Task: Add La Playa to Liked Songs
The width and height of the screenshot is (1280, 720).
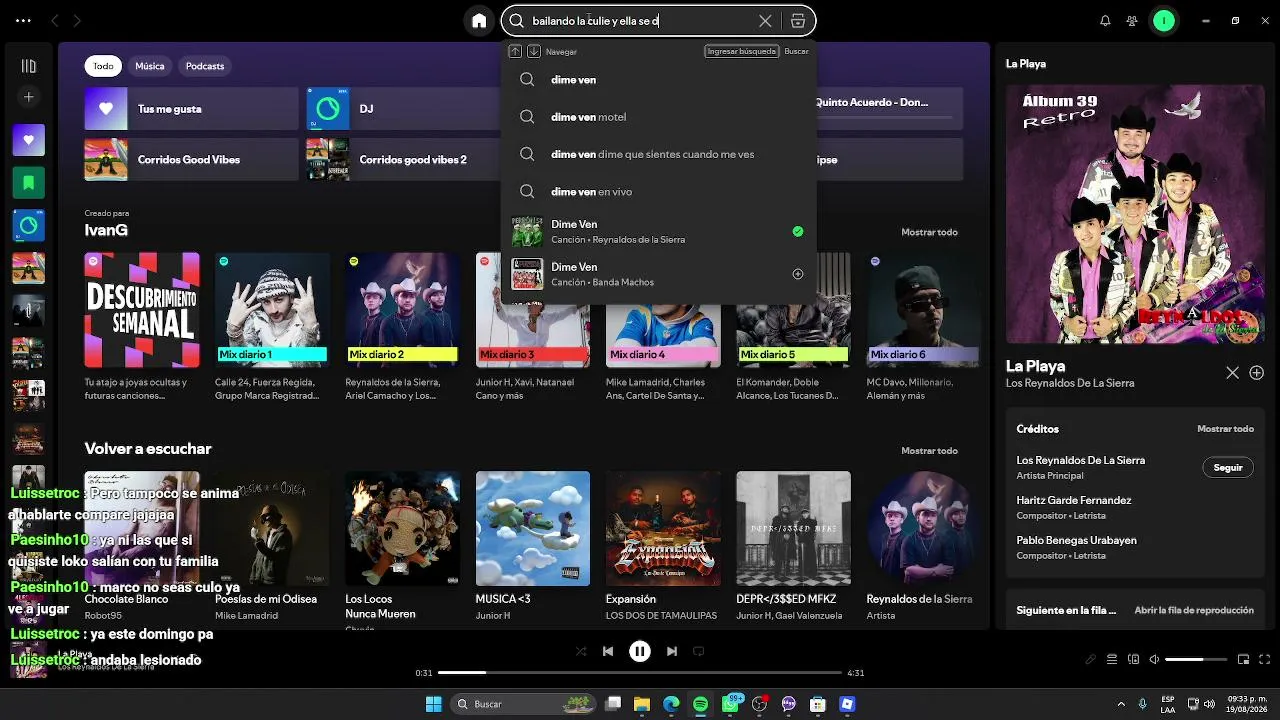Action: (x=1257, y=373)
